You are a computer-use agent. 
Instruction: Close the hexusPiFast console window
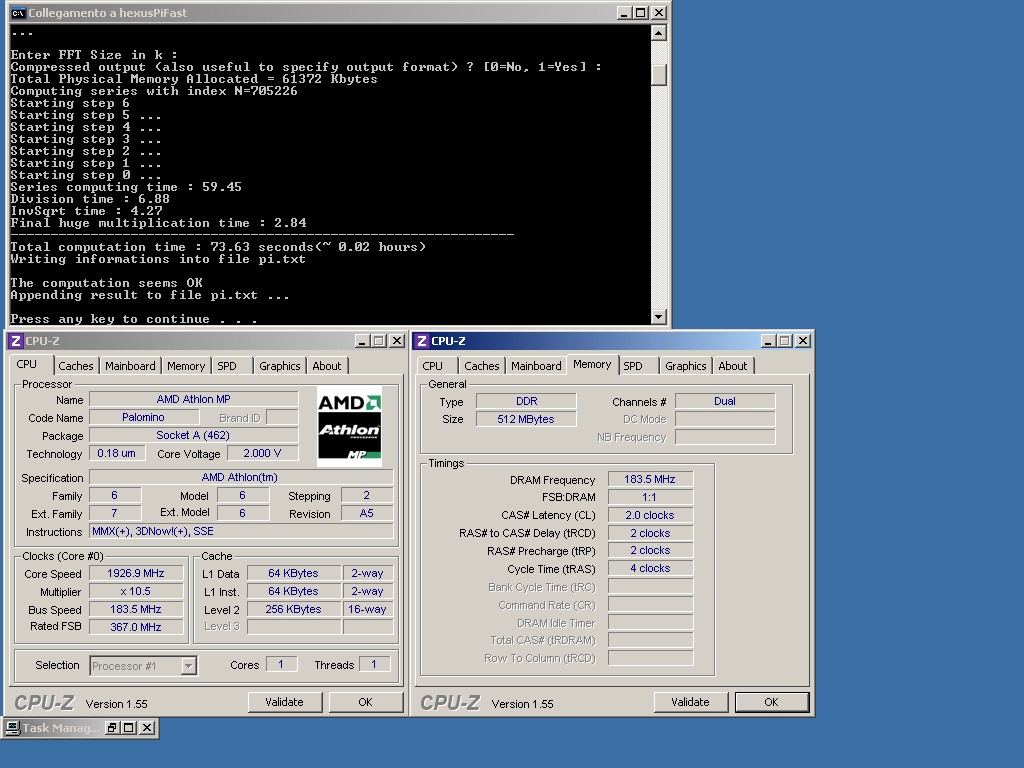point(659,12)
